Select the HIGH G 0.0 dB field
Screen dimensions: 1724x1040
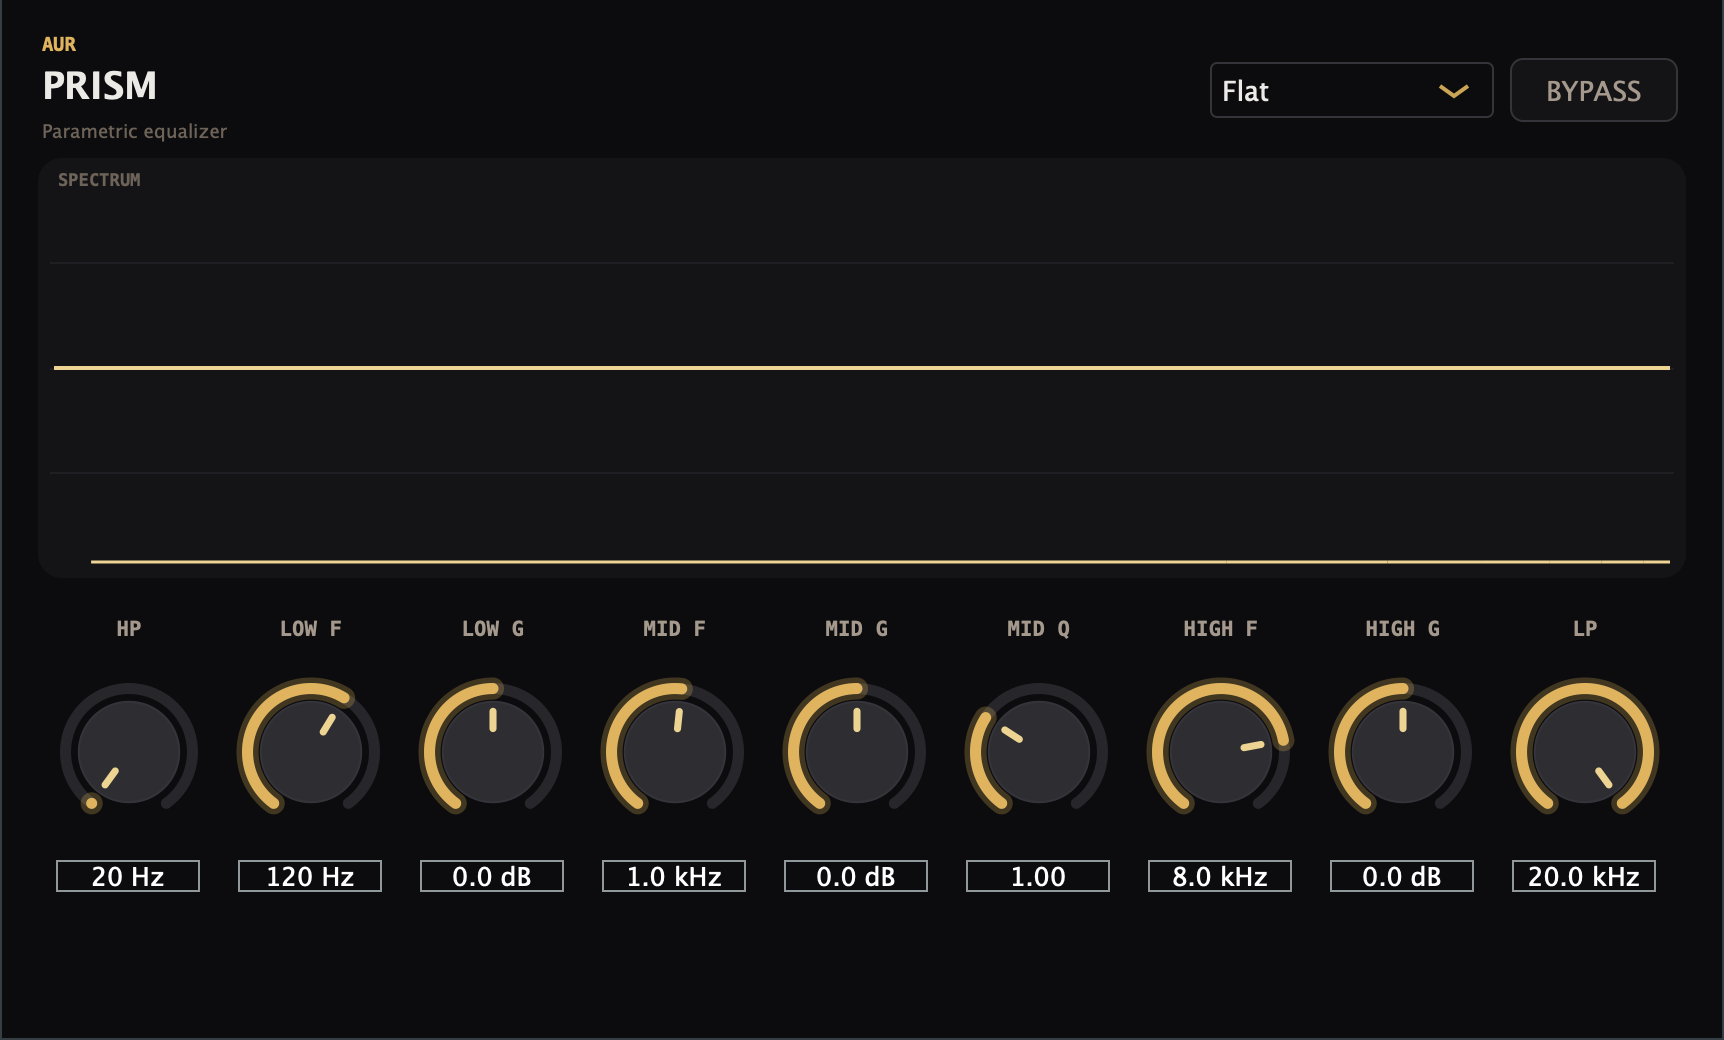click(x=1402, y=876)
